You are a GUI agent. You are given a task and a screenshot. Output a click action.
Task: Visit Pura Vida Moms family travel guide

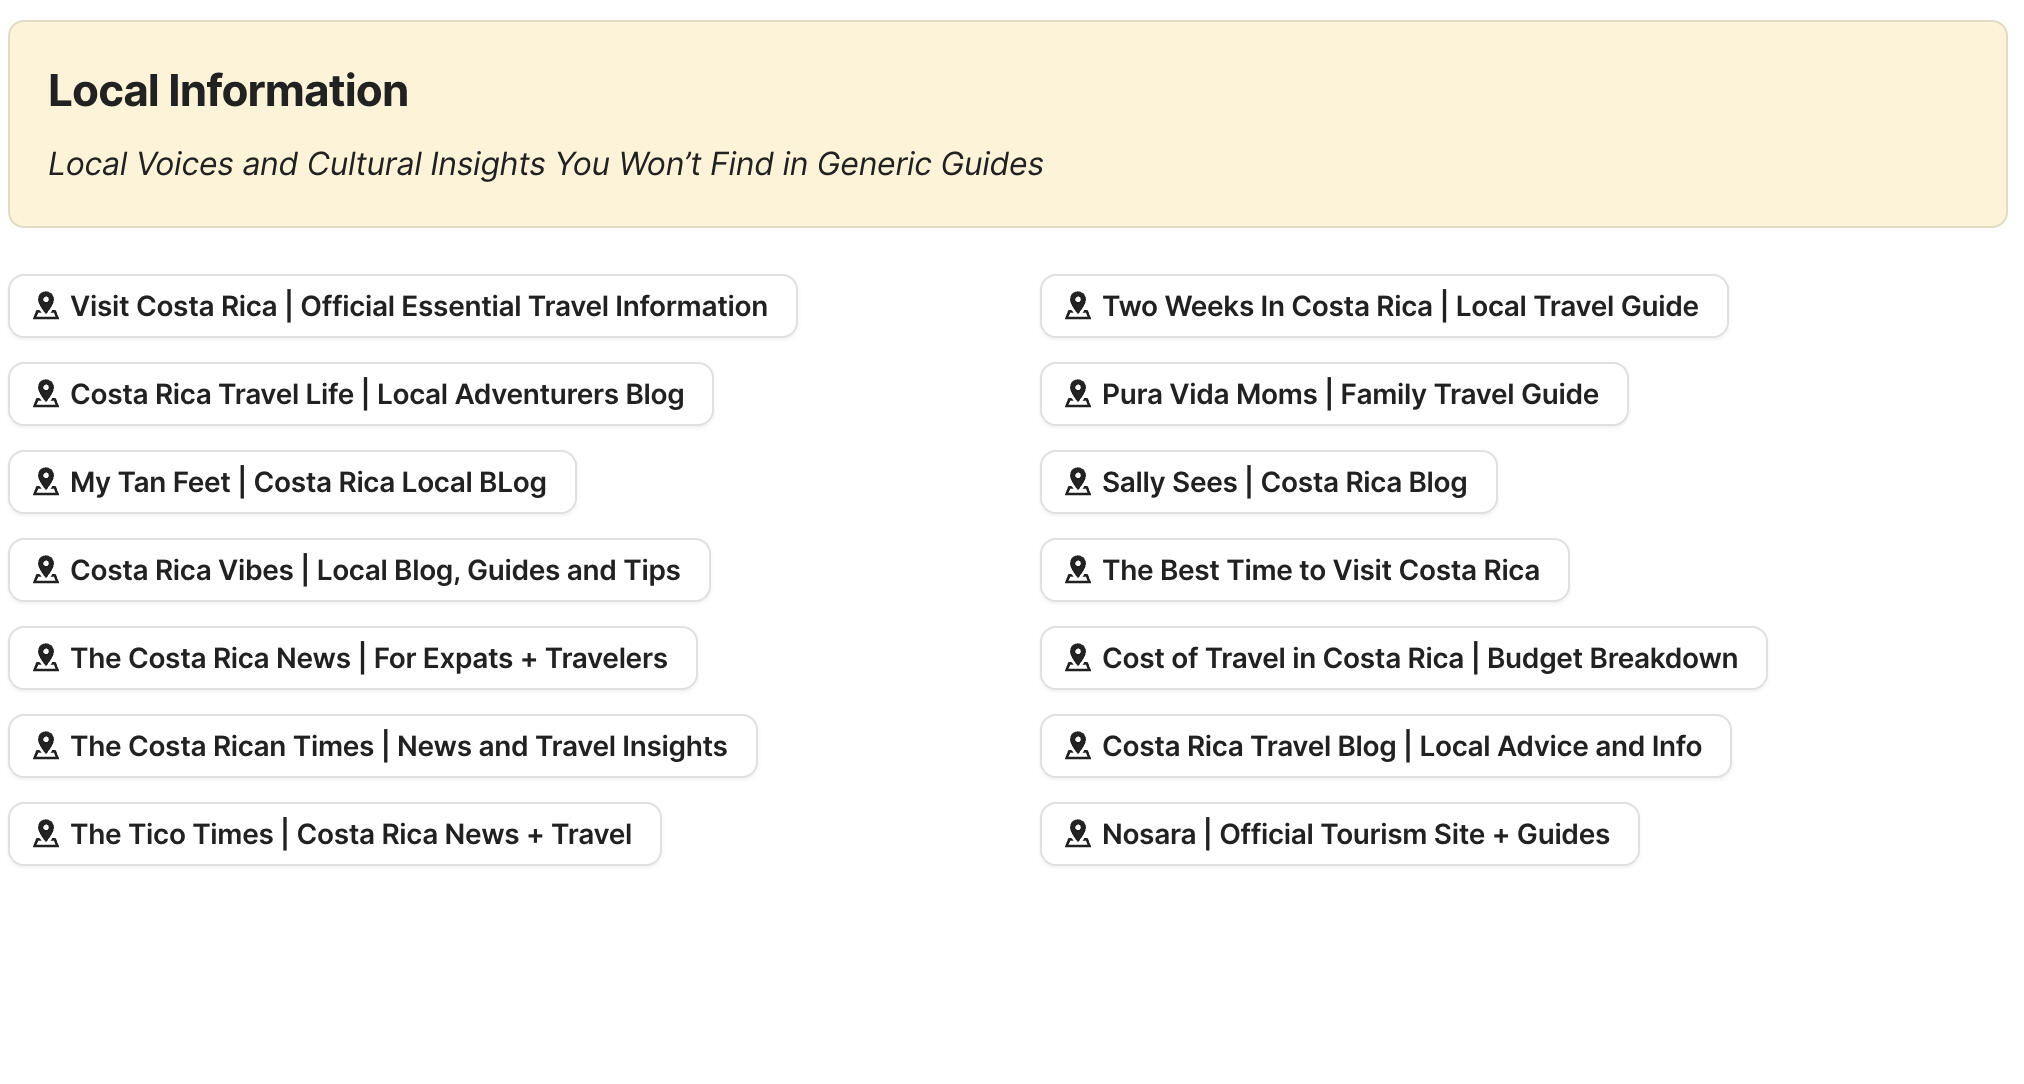[1333, 394]
